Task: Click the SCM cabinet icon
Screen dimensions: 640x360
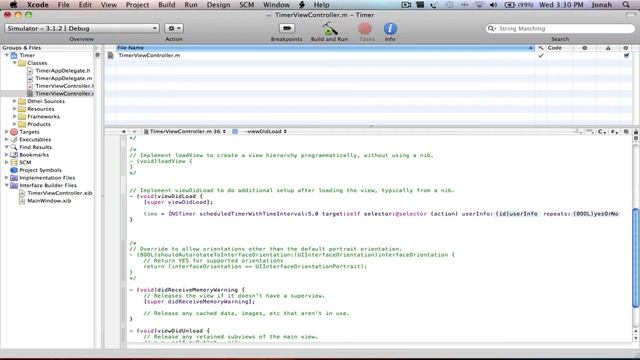Action: 14,162
